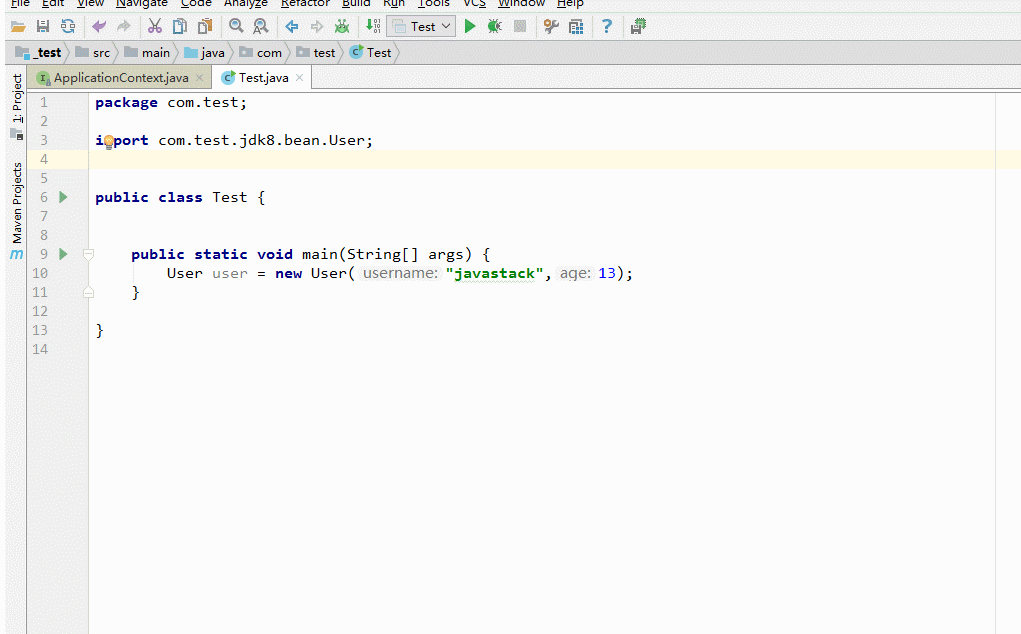Click the Replace magnifier icon

[x=260, y=27]
